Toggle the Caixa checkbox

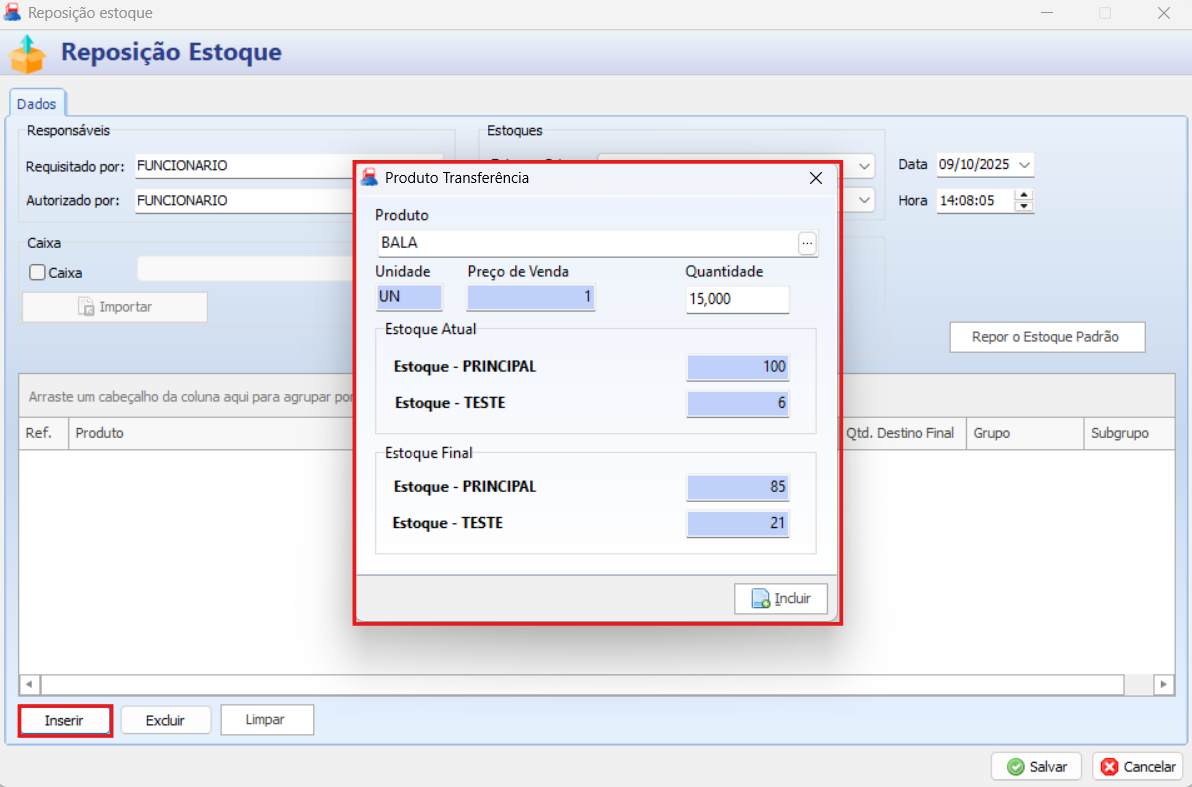[x=38, y=272]
